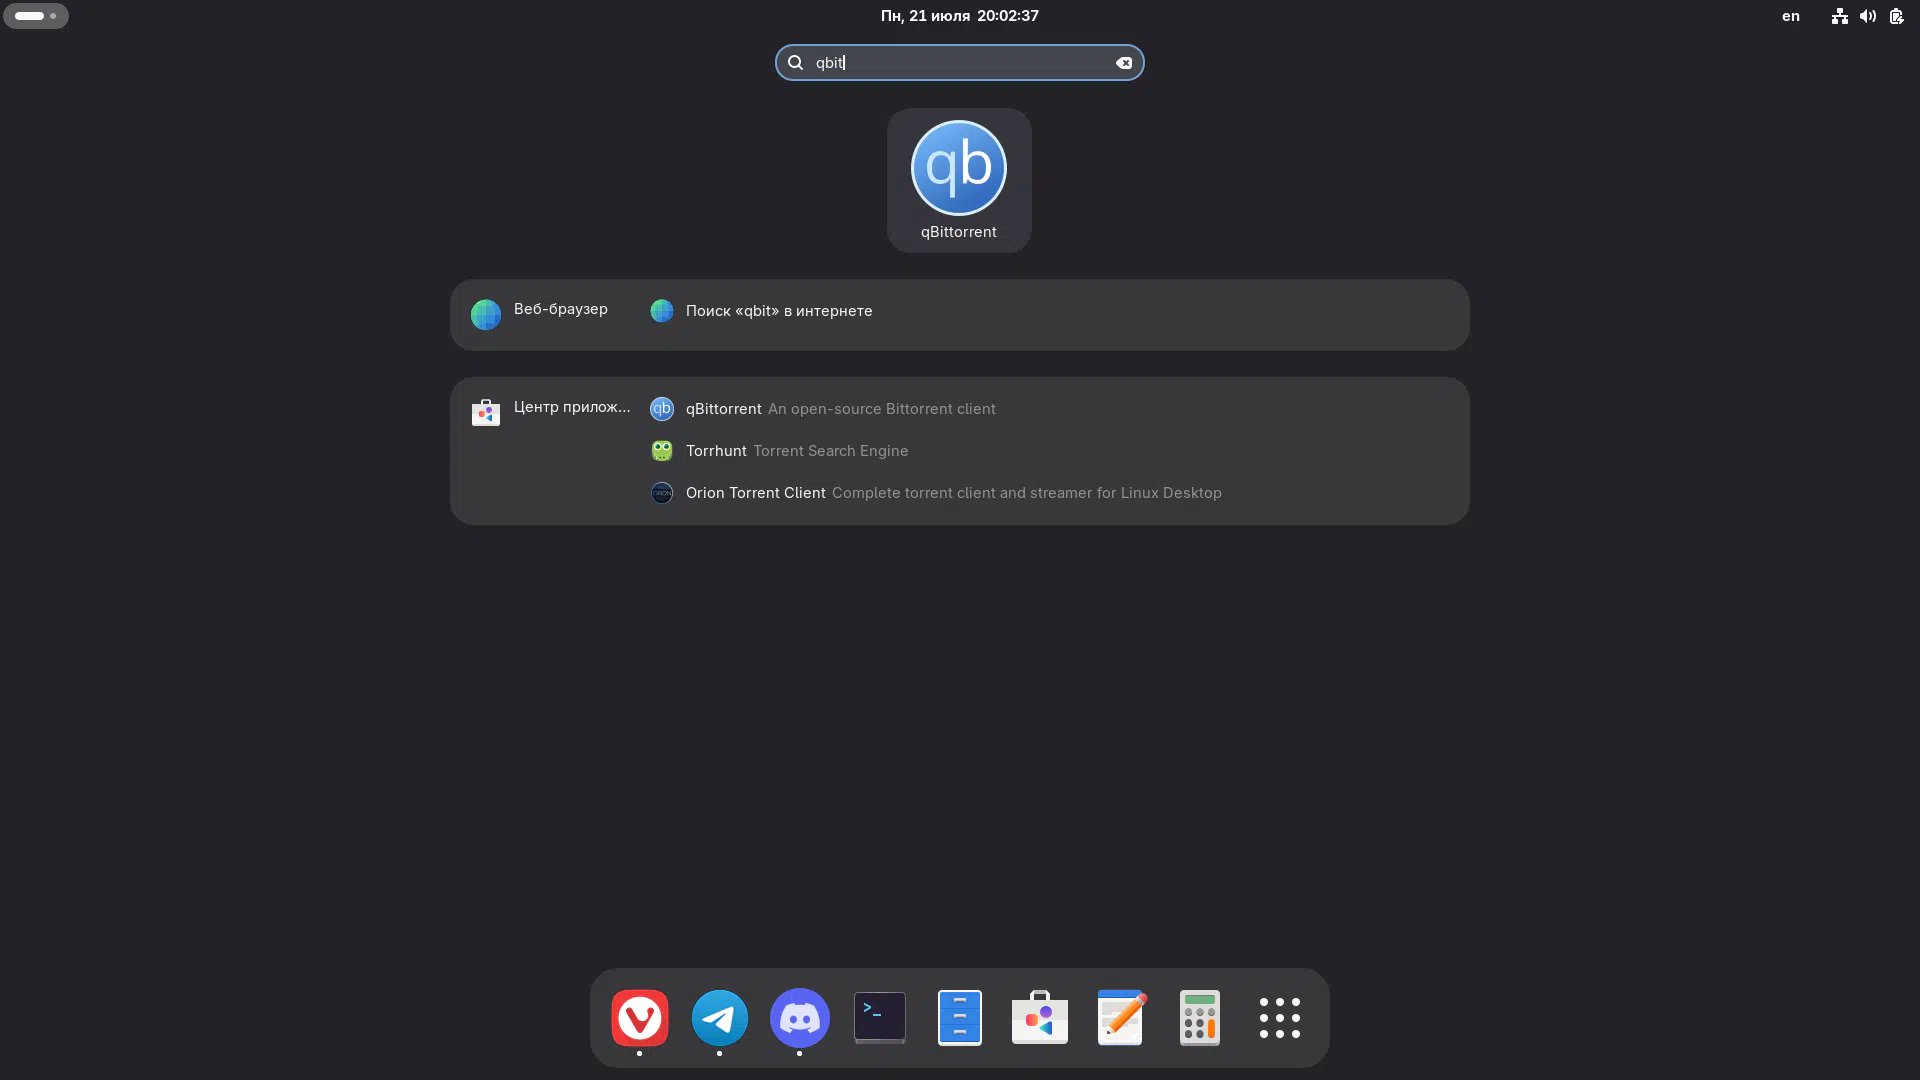Open Calculator from the dock
Screen dimensions: 1920x1080
(x=1200, y=1018)
